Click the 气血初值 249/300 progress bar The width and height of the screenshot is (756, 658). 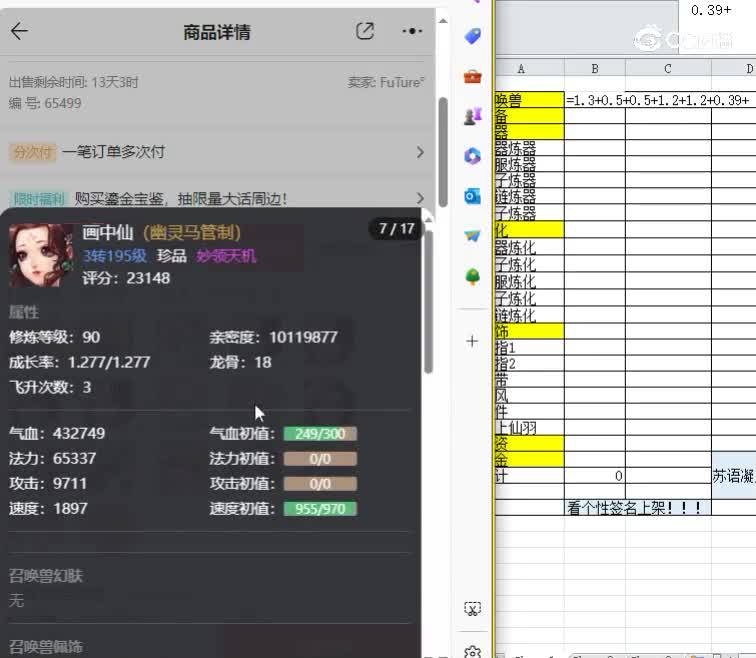320,434
